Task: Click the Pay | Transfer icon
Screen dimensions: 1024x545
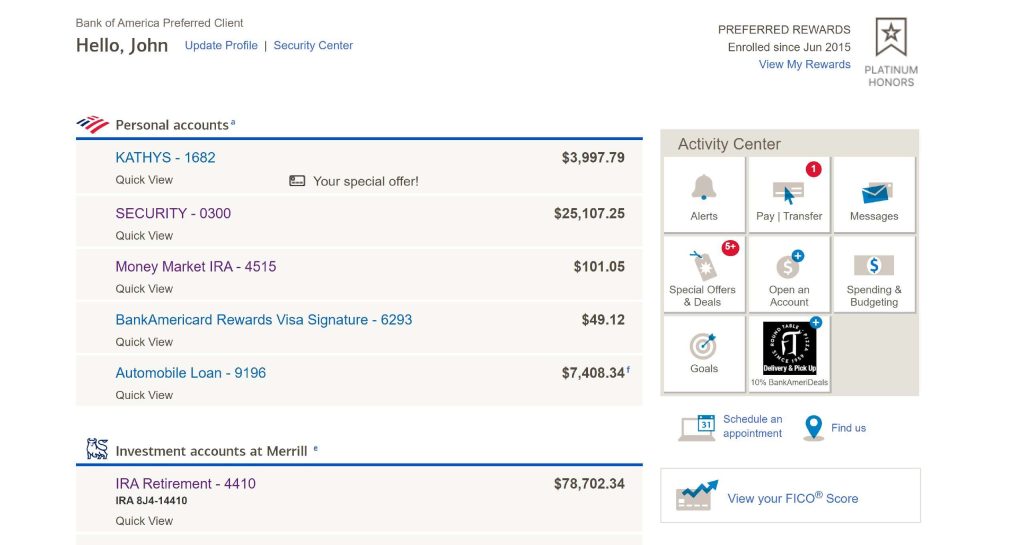Action: pos(789,191)
